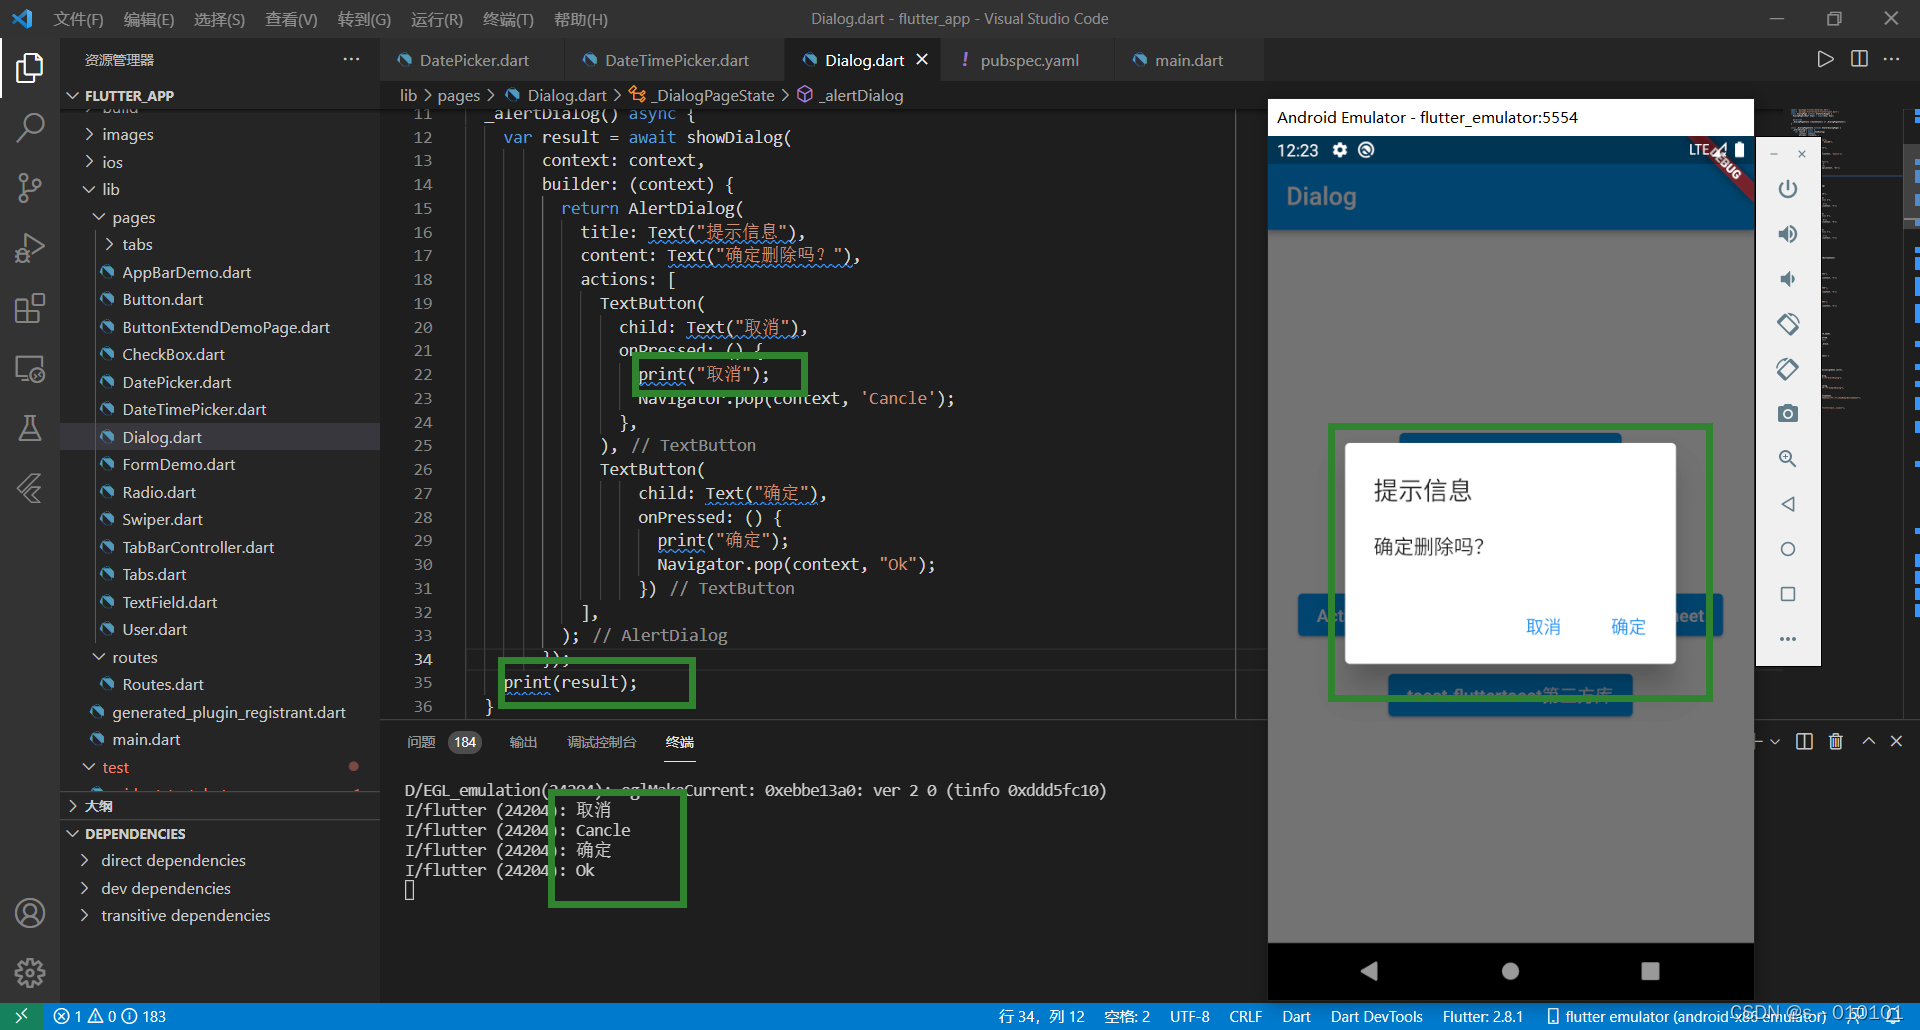The image size is (1920, 1030).
Task: Tap the Android navigation bar back button
Action: coord(1369,970)
